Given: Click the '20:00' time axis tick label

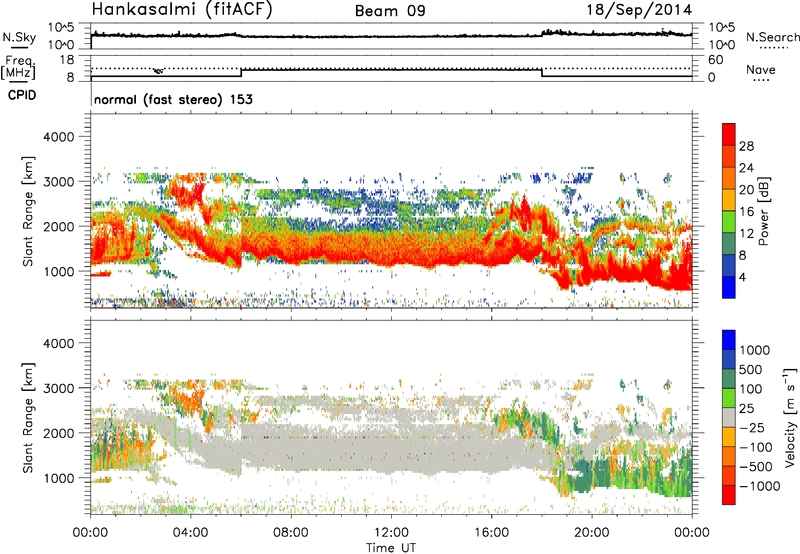Looking at the screenshot, I should [x=591, y=533].
